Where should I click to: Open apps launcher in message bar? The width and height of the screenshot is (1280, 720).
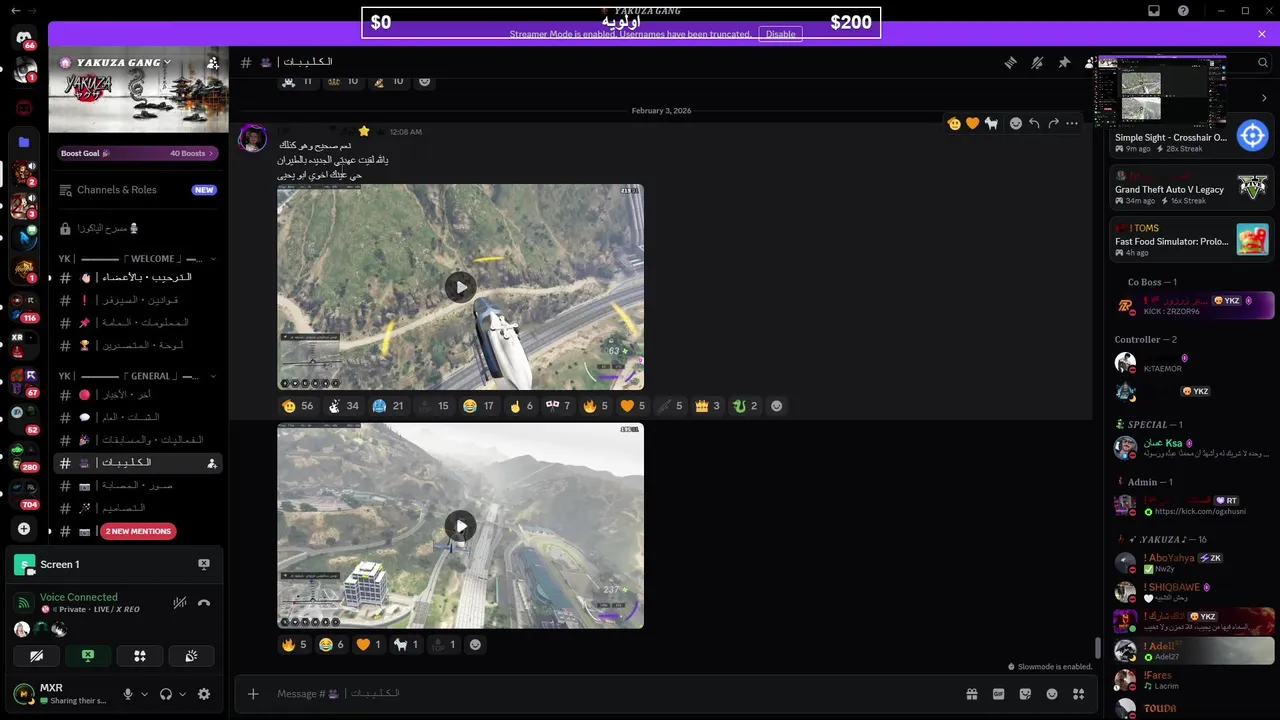tap(1078, 694)
